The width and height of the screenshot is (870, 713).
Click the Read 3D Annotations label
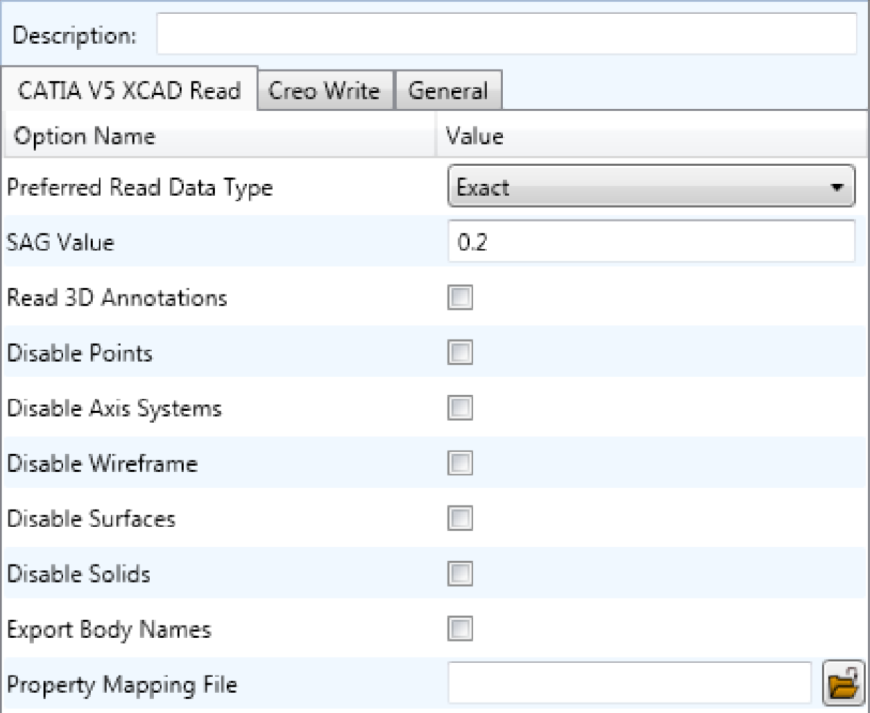117,298
